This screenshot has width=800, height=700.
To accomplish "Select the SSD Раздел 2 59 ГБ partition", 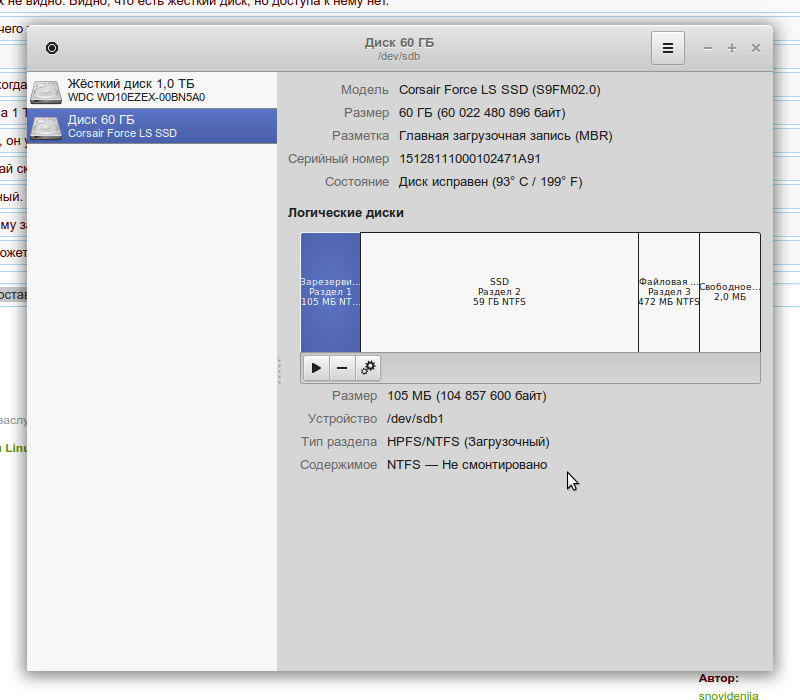I will 499,292.
